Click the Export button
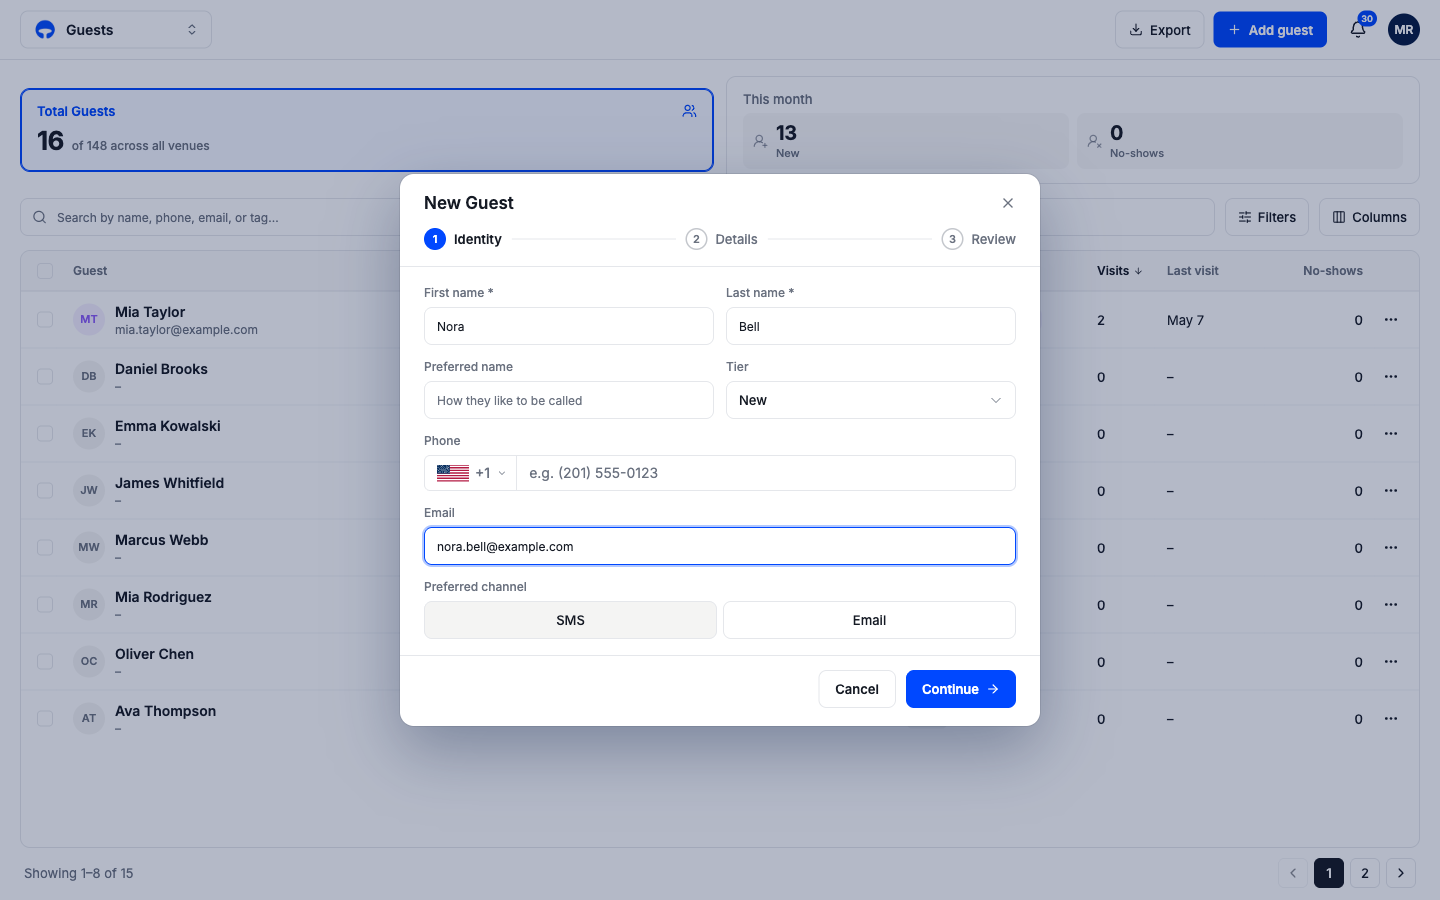This screenshot has width=1440, height=900. pos(1160,30)
